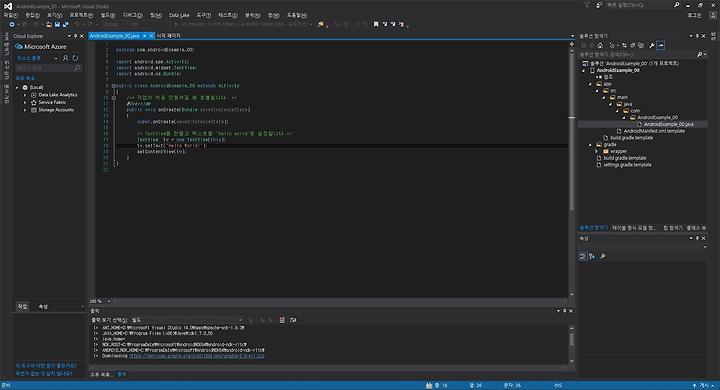Click the Save icon in the toolbar

57,24
